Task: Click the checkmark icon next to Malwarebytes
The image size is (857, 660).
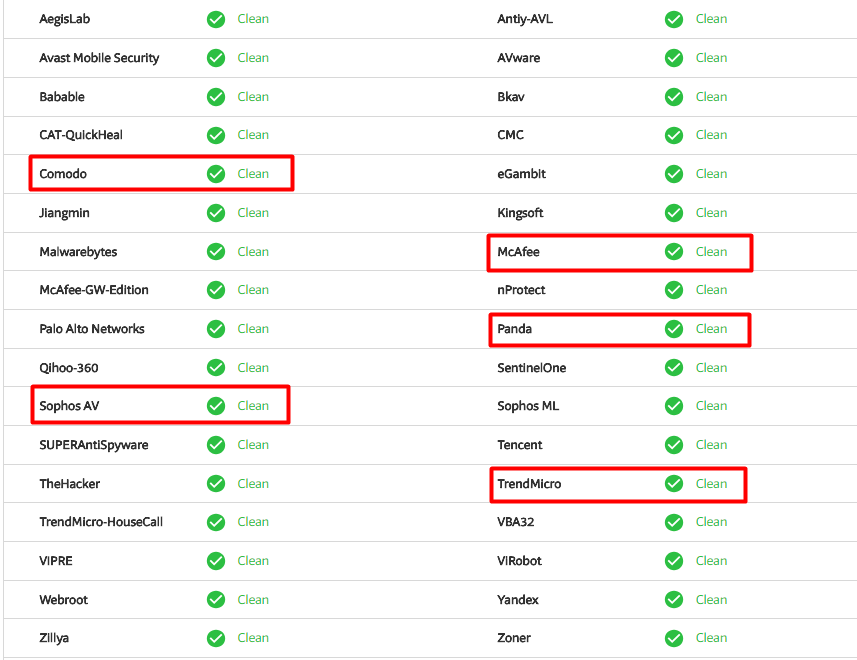Action: pyautogui.click(x=216, y=252)
